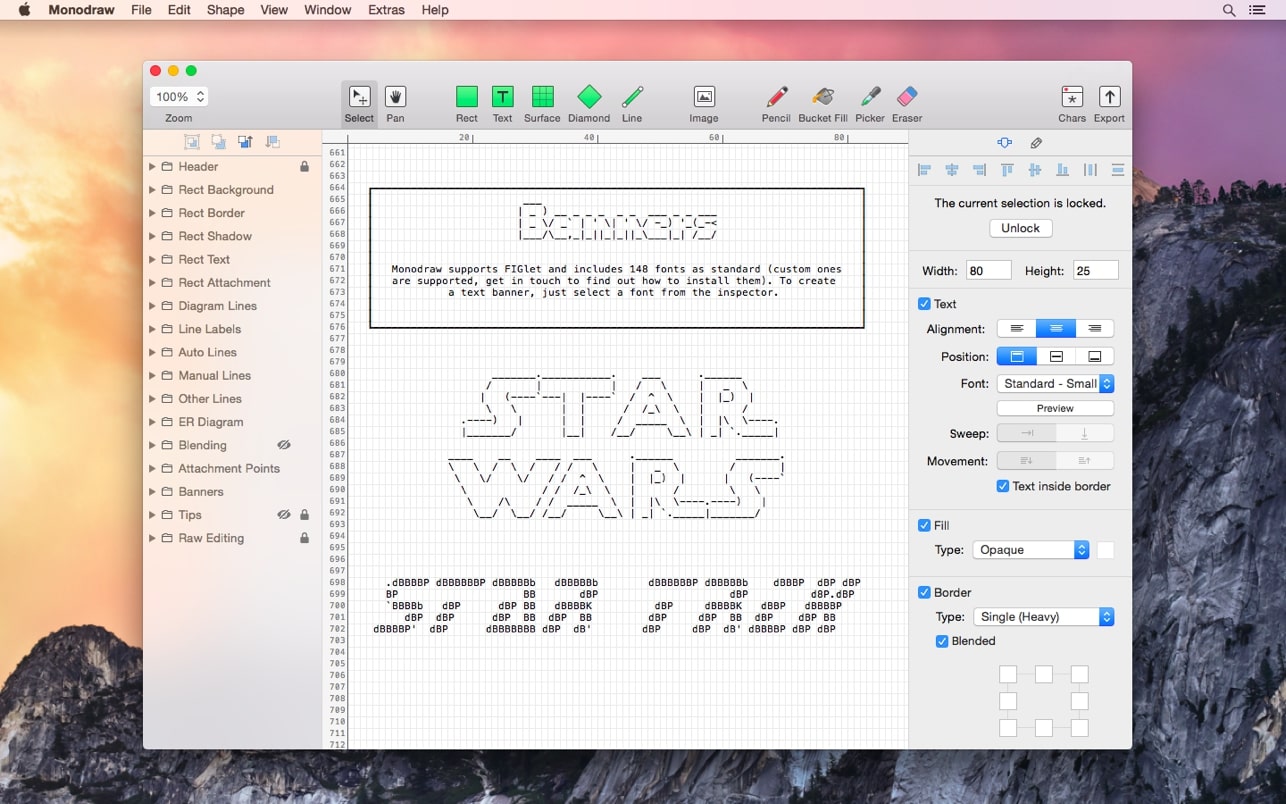Uncheck the Text inside border option

[x=1002, y=486]
